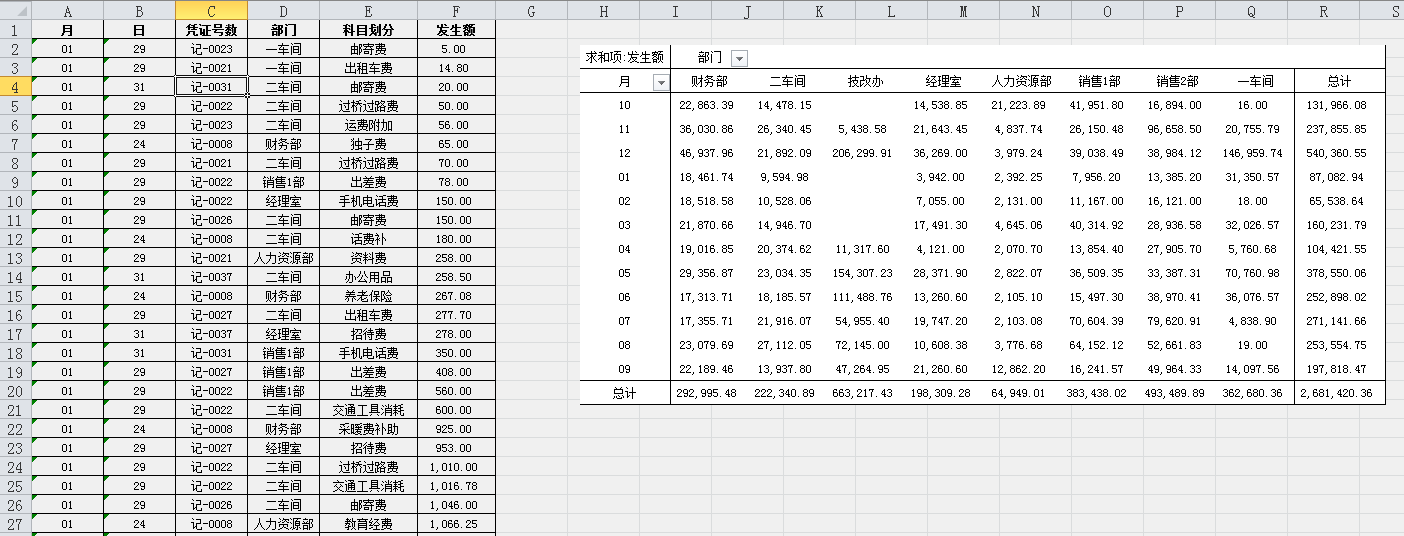Click the 人力资源部 cell in row 13
Screen dimensions: 1404x536
tap(284, 258)
